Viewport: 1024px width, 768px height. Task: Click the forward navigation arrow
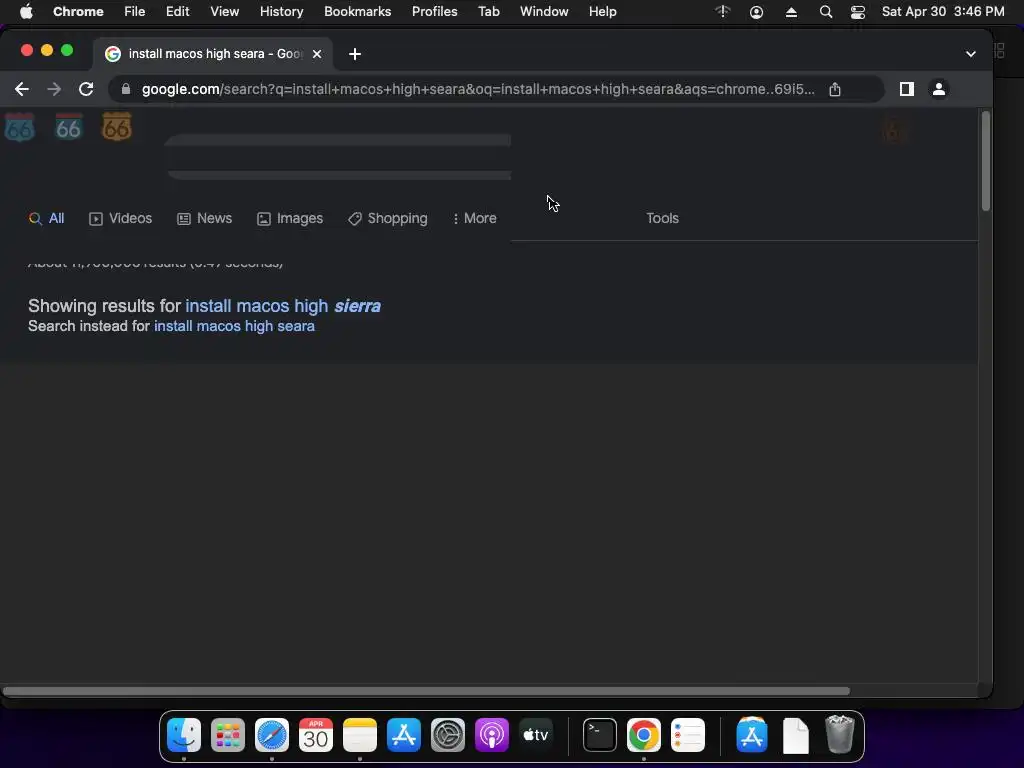point(54,89)
